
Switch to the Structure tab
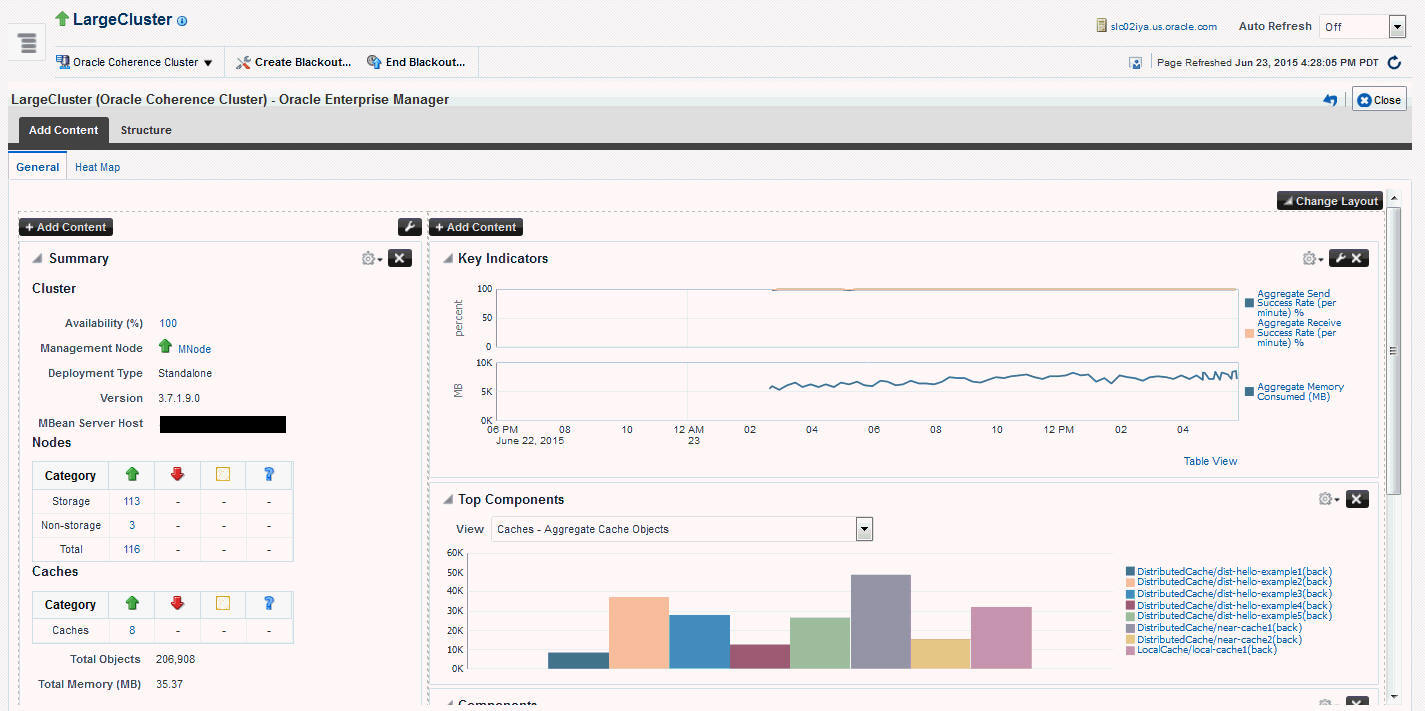(x=145, y=130)
